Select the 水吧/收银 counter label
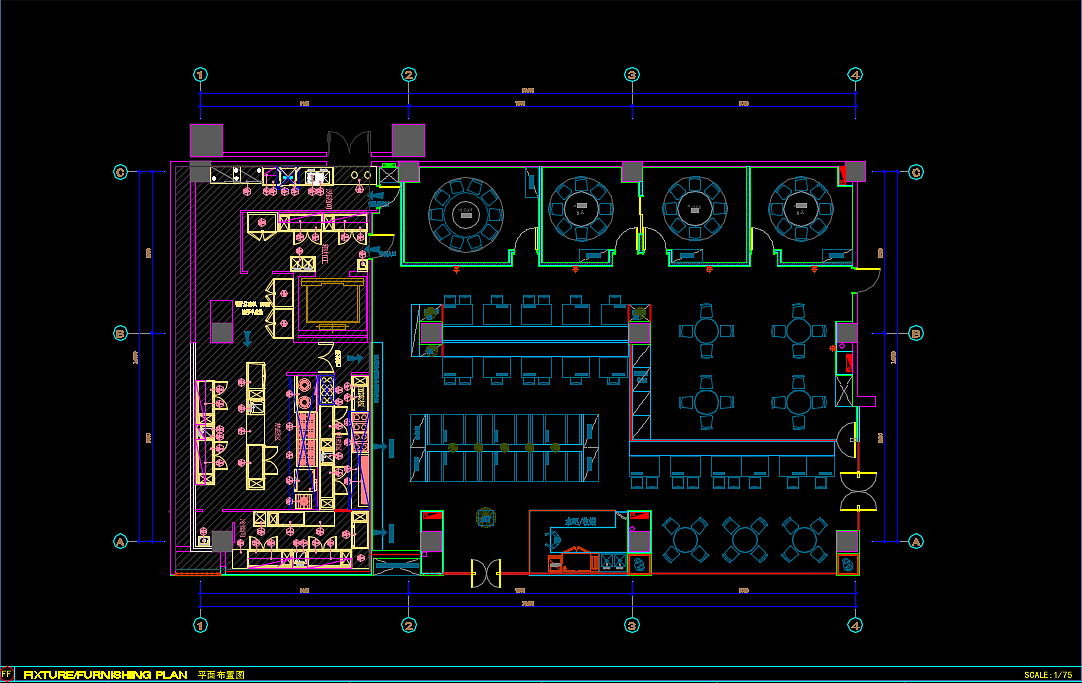 (580, 522)
